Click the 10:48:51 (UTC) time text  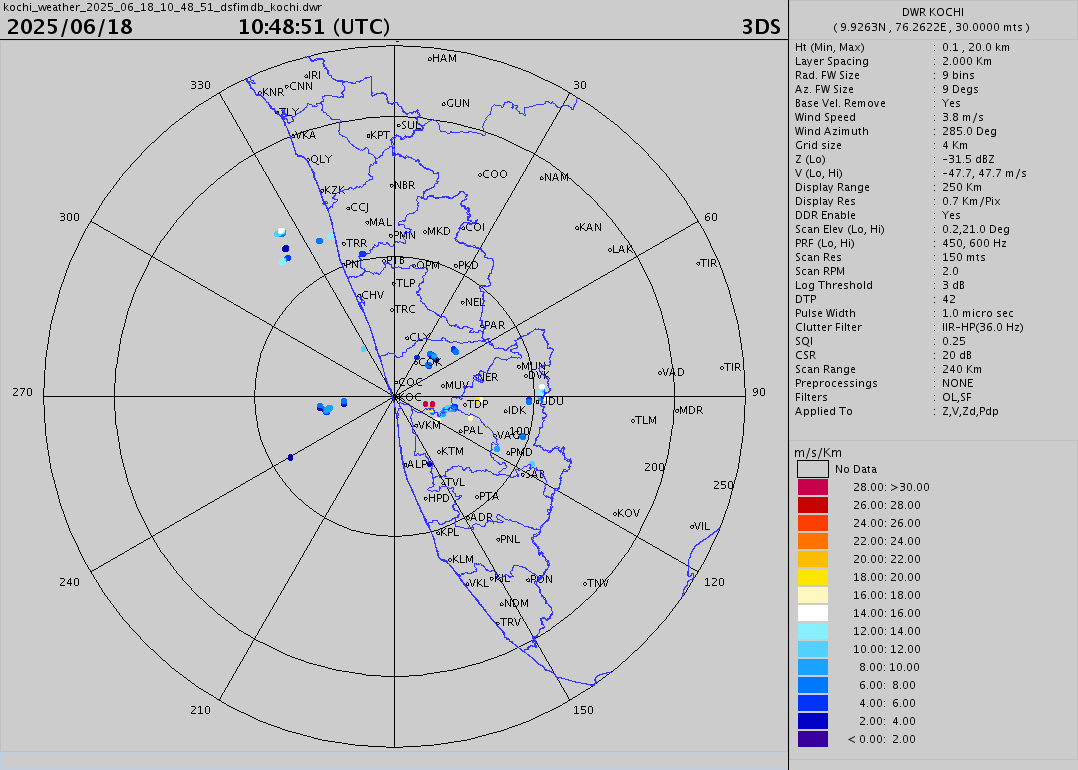click(314, 27)
